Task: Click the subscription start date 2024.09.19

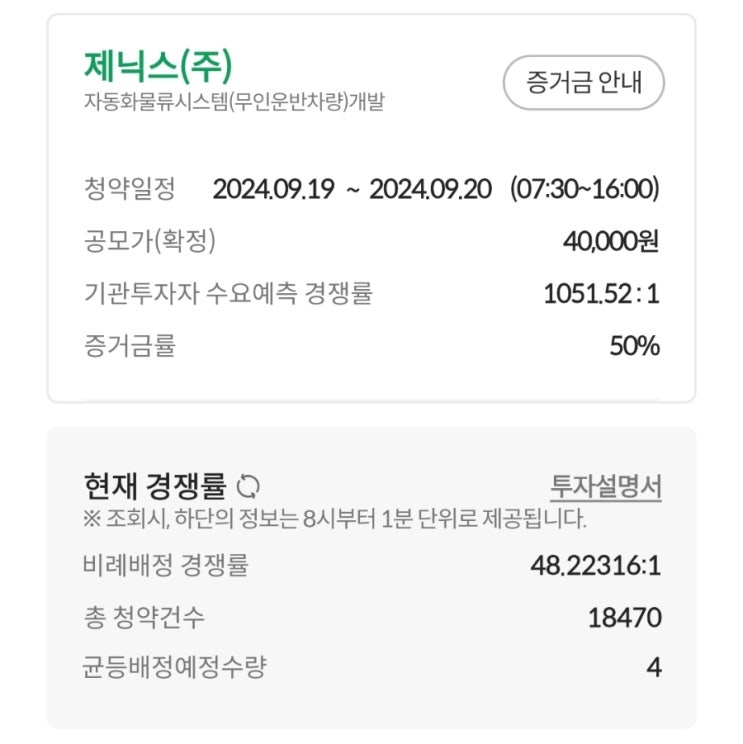Action: pyautogui.click(x=273, y=188)
